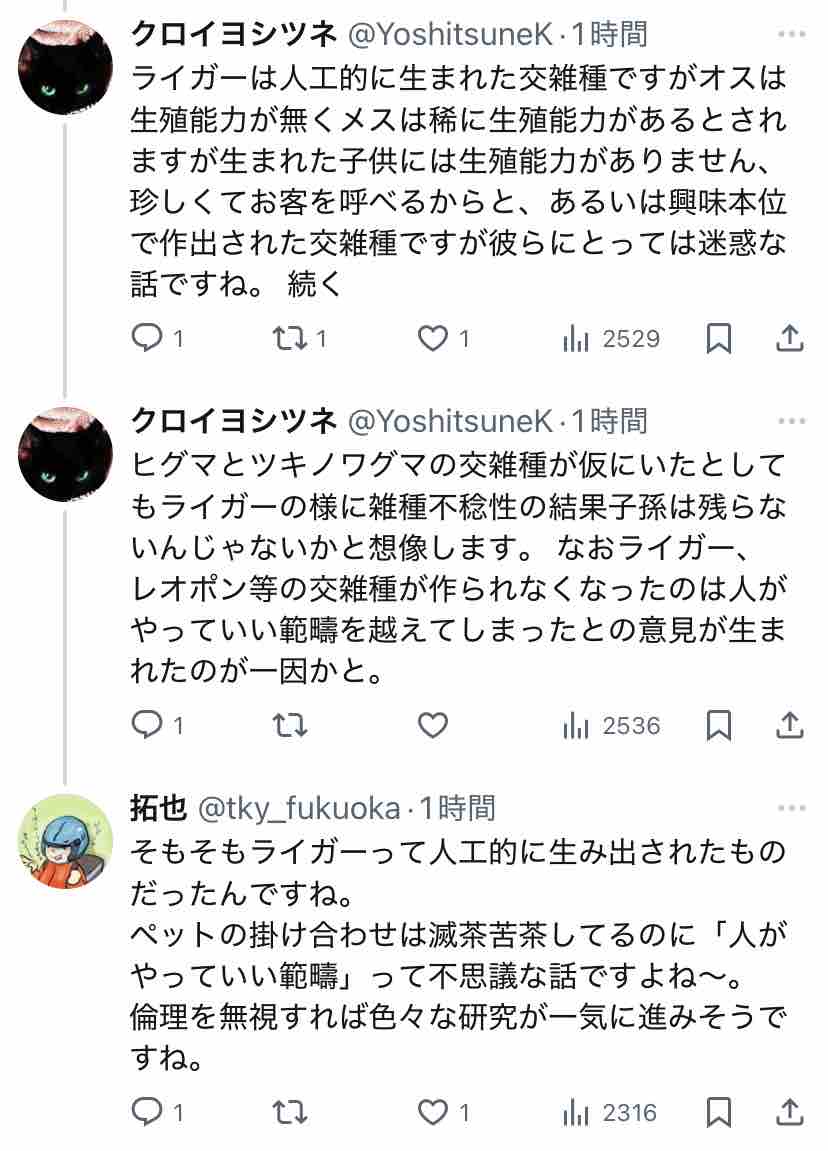Reply to the ヒグマとツキノワグマ tweet
Viewport: 828px width, 1151px height.
pos(156,725)
